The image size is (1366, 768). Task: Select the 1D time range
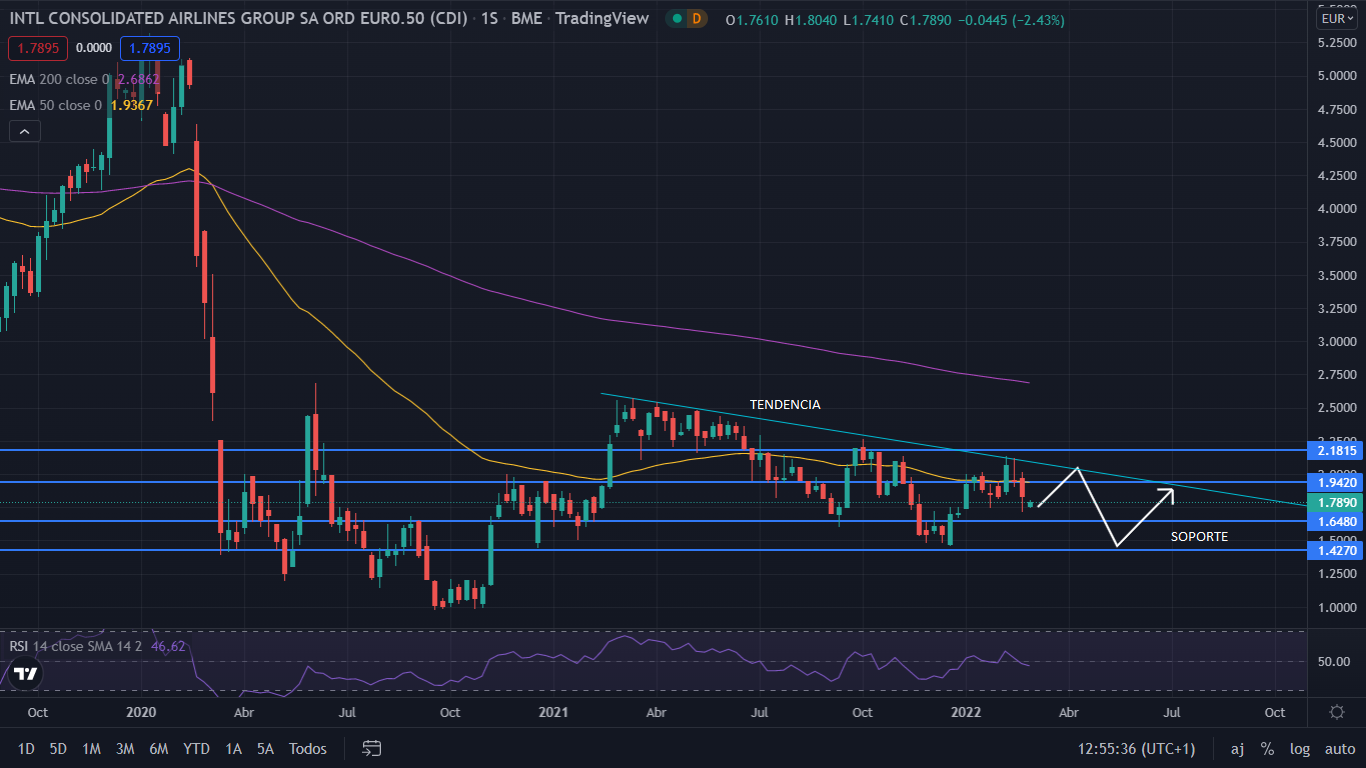click(26, 748)
